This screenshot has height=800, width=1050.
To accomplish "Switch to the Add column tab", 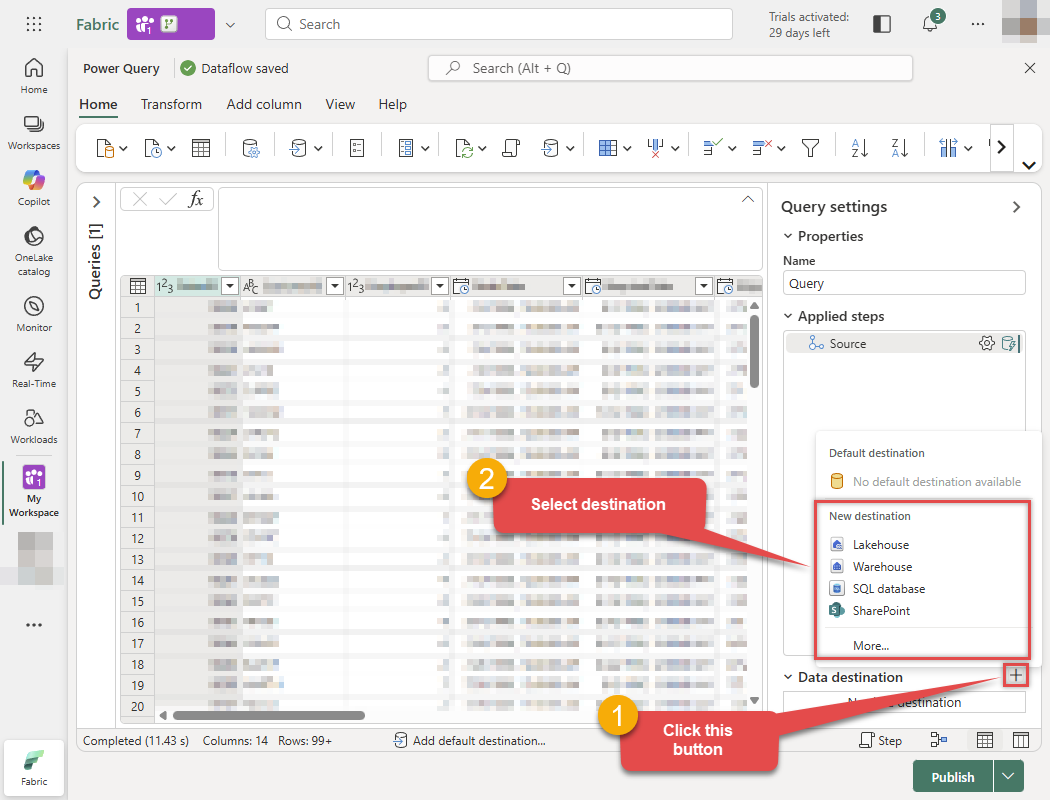I will coord(264,104).
